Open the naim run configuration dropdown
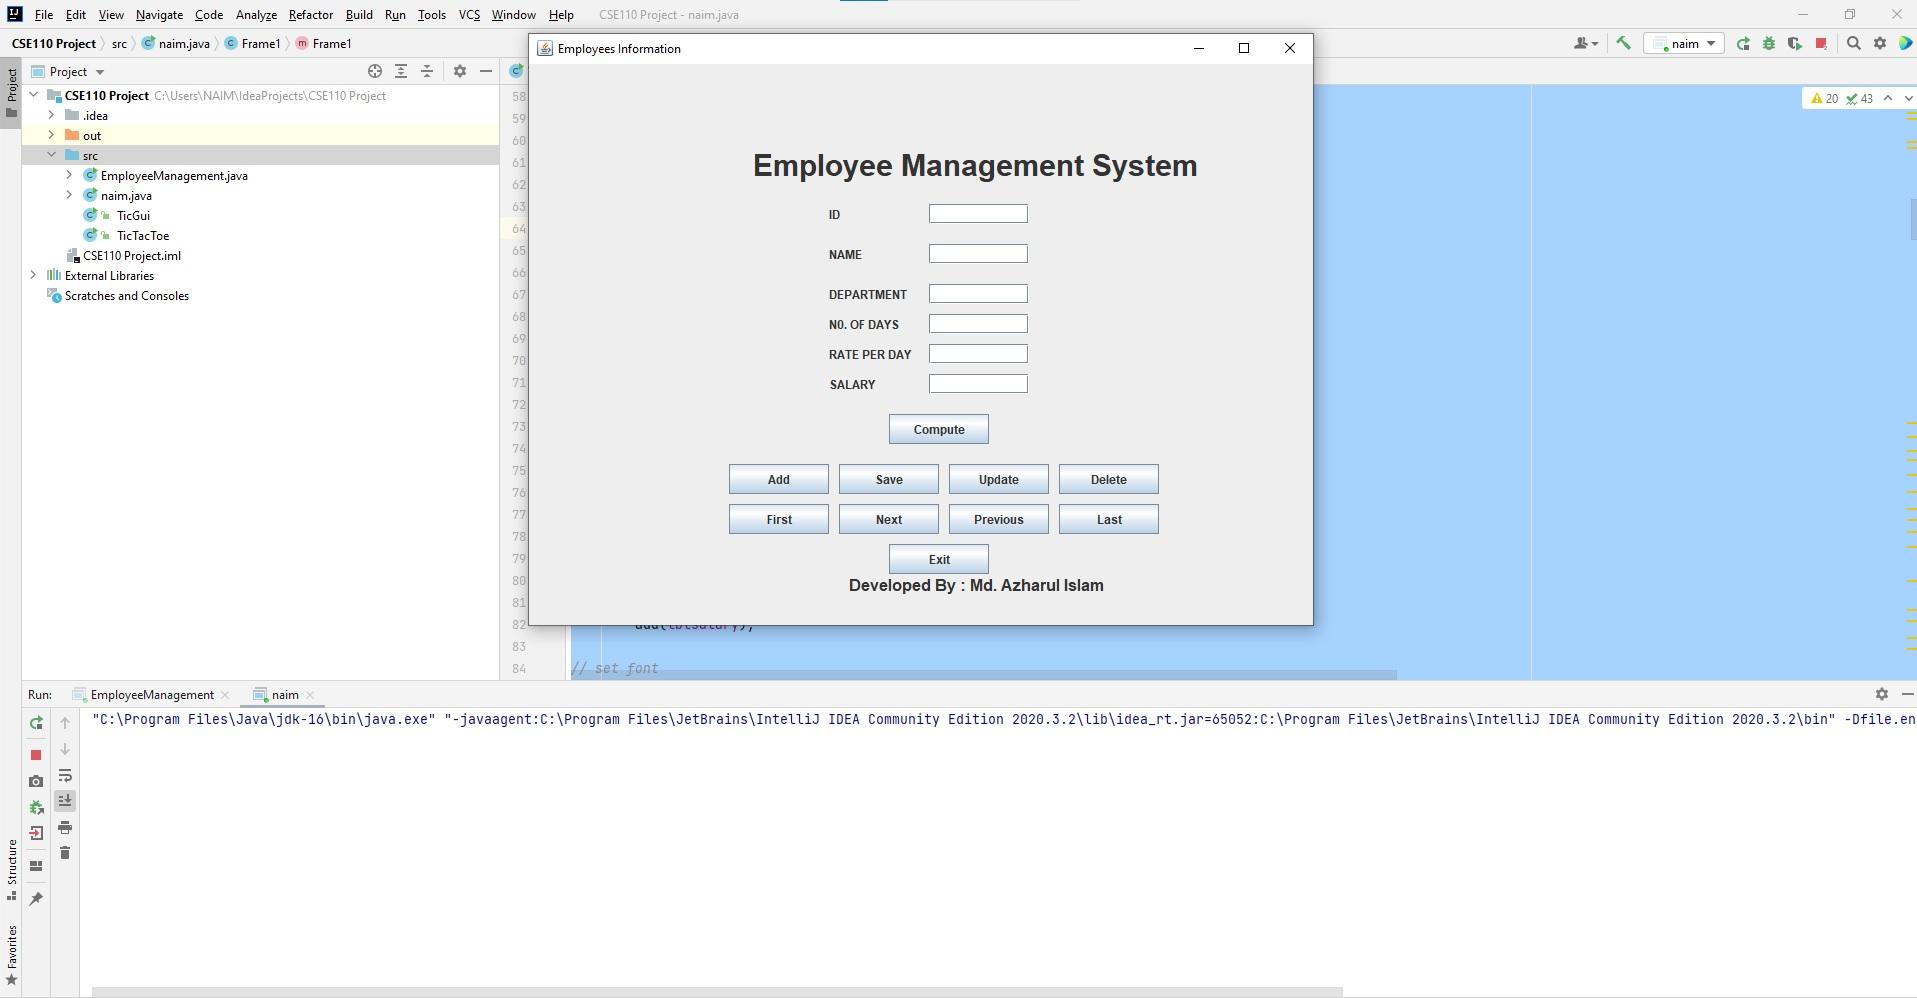The width and height of the screenshot is (1917, 998). click(x=1711, y=43)
